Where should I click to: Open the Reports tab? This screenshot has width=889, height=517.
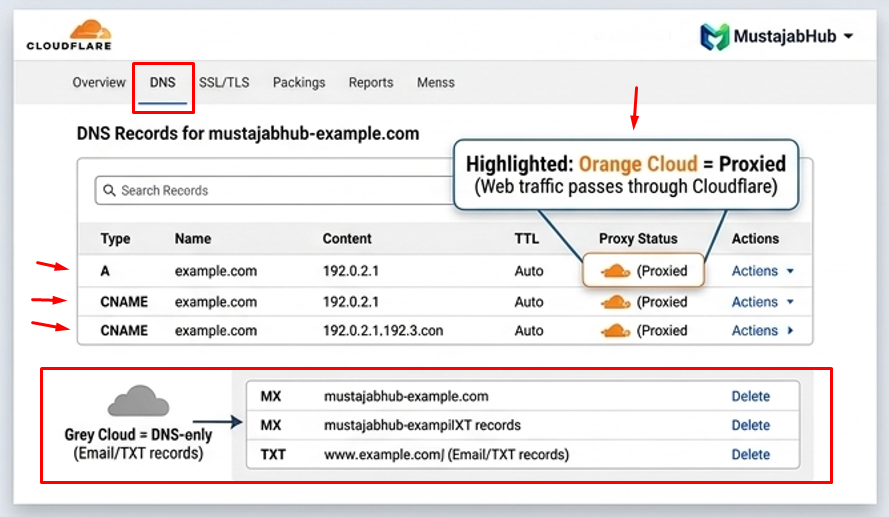371,83
